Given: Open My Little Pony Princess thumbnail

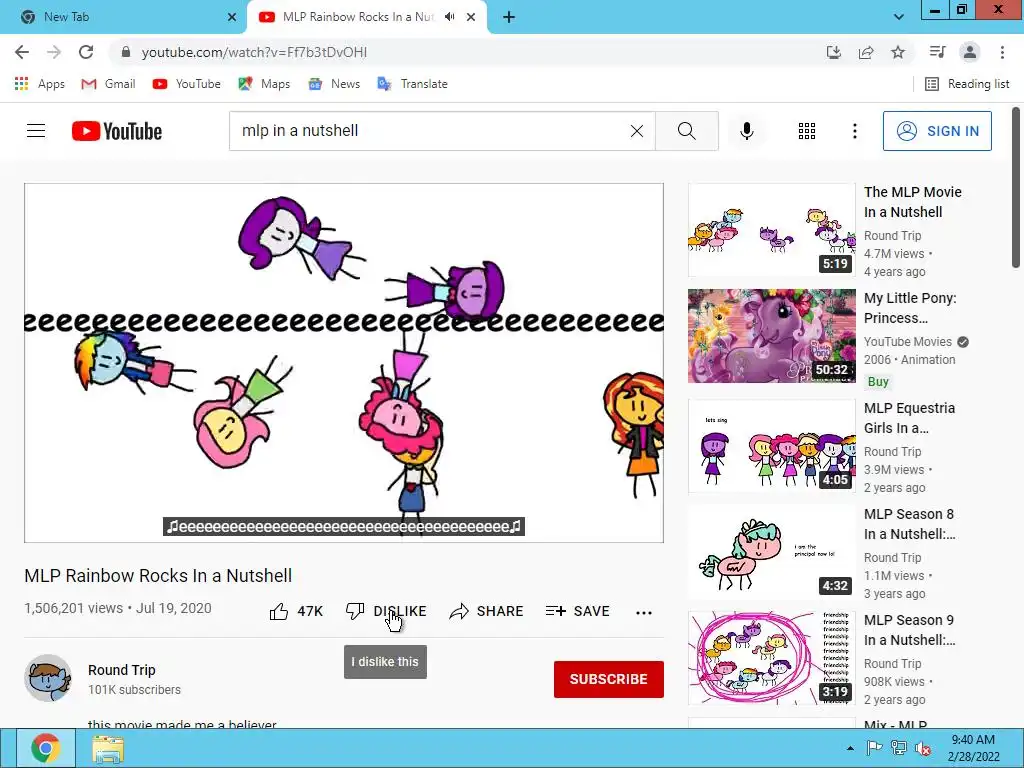Looking at the screenshot, I should point(771,336).
